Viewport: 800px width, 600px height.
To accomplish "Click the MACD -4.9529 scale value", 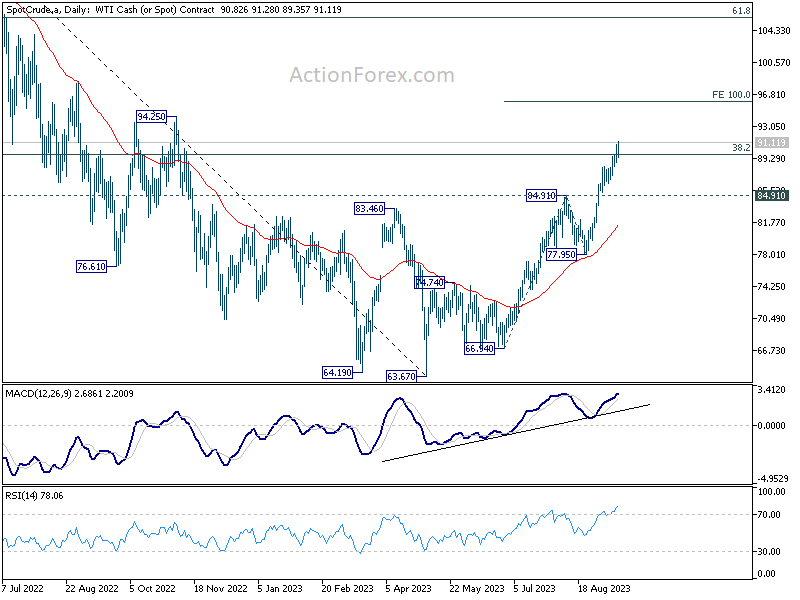I will click(x=773, y=479).
